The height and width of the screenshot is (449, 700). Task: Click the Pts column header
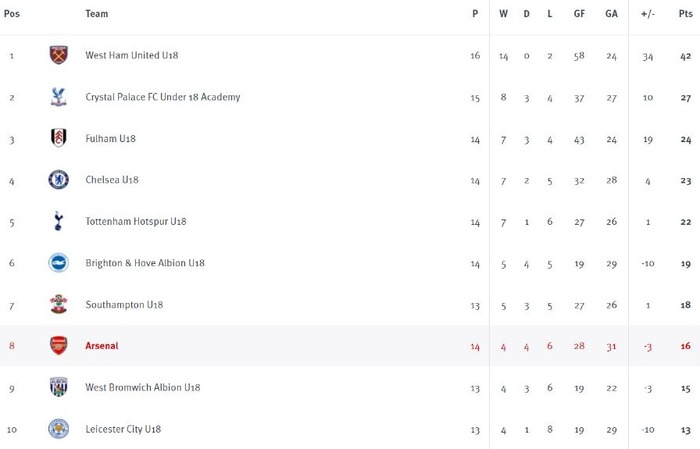click(x=686, y=14)
